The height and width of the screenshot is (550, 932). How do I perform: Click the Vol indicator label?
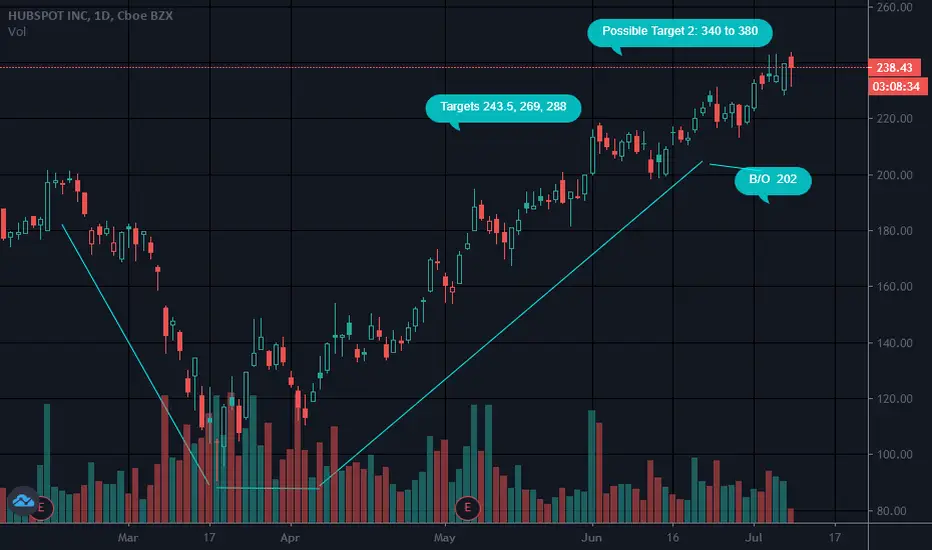click(x=17, y=32)
